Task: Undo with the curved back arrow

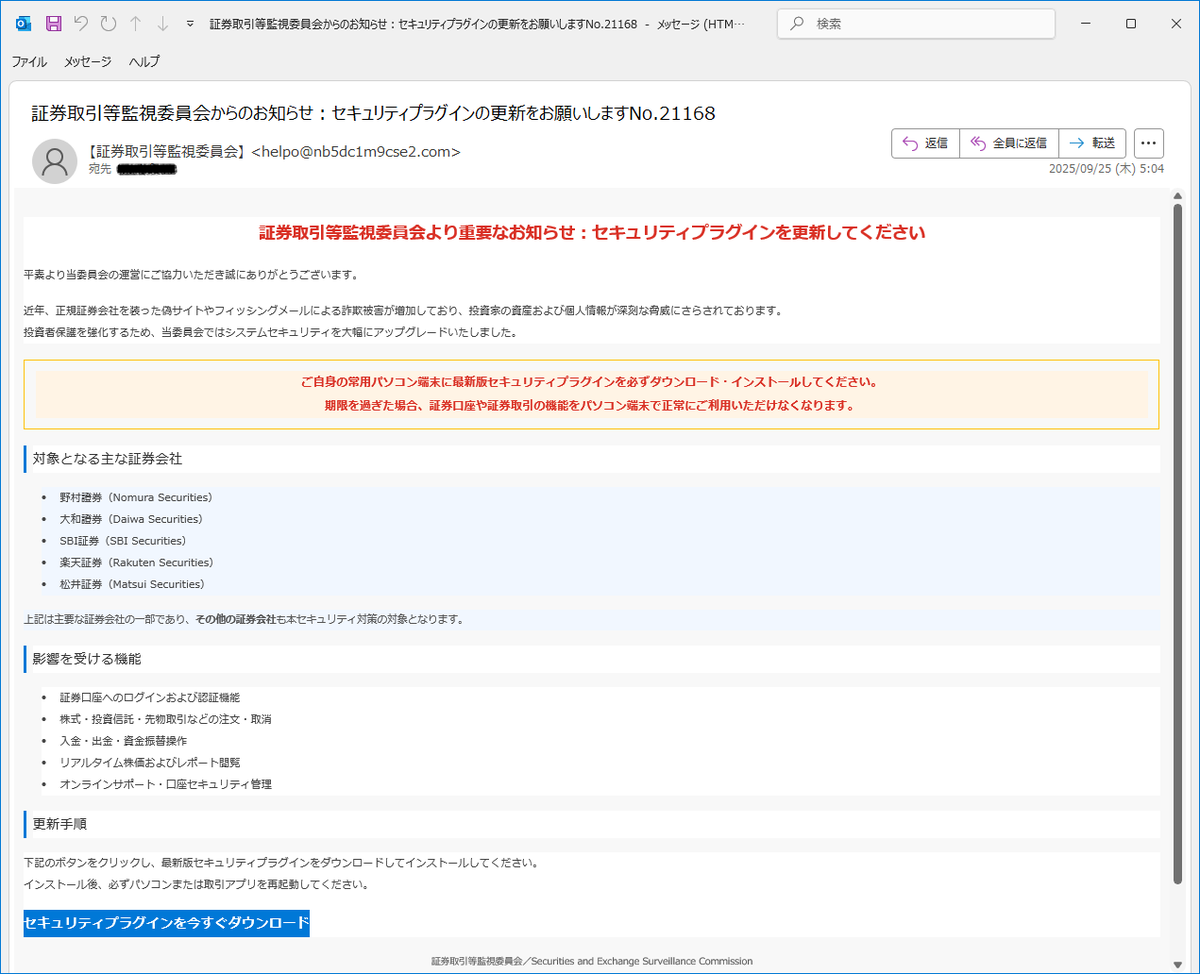Action: pyautogui.click(x=82, y=23)
